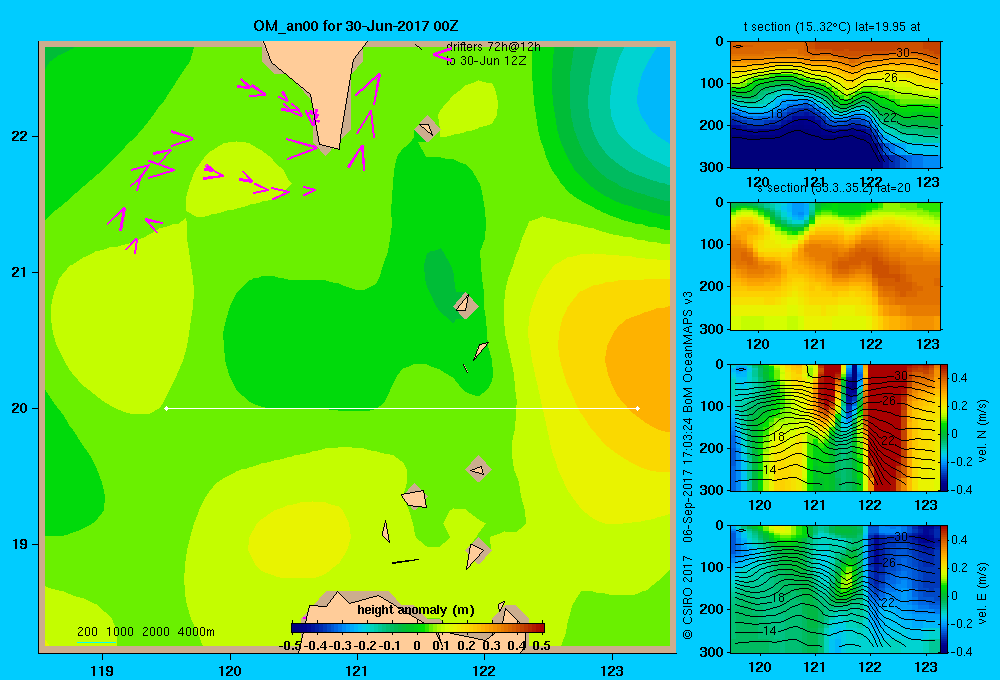
Task: Click latitude tick label "19" on main map
Action: 19,544
